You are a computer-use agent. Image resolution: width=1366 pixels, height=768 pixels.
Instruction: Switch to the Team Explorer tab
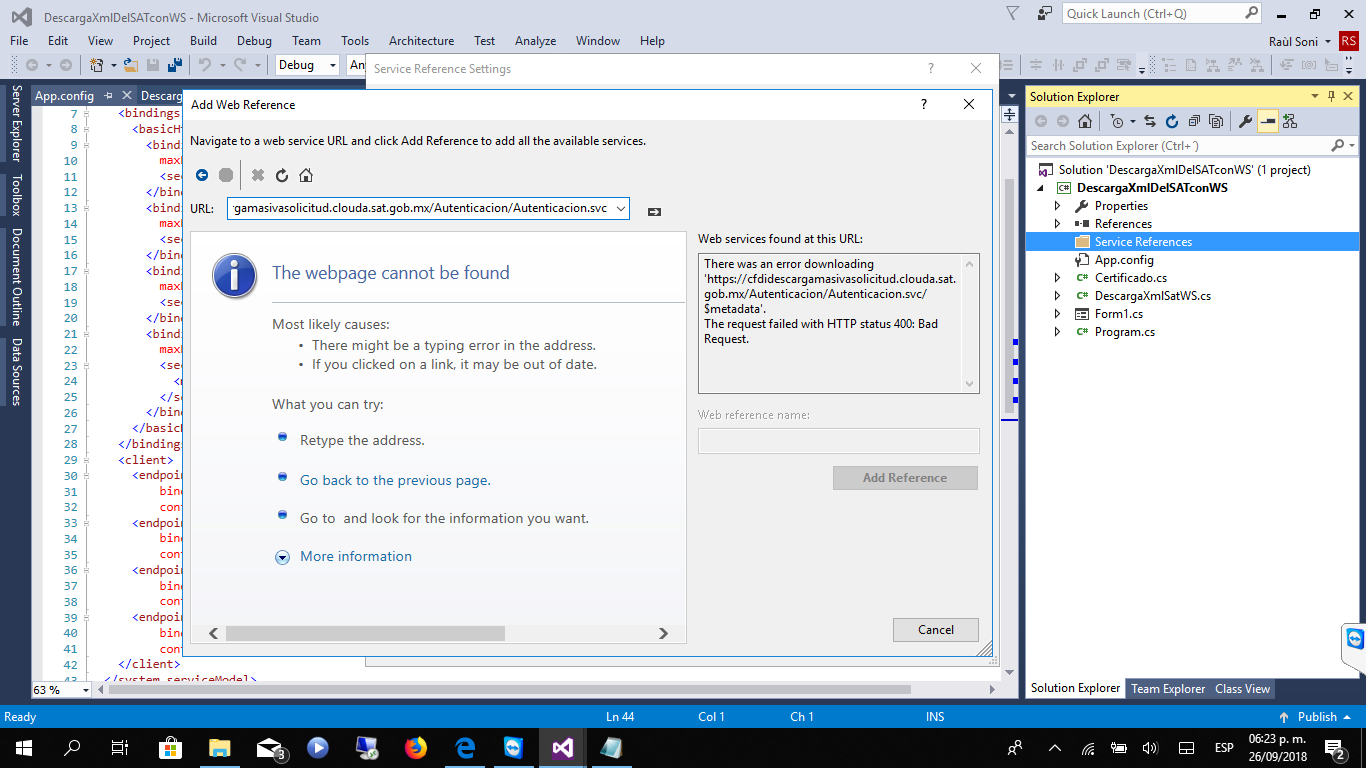(x=1168, y=688)
